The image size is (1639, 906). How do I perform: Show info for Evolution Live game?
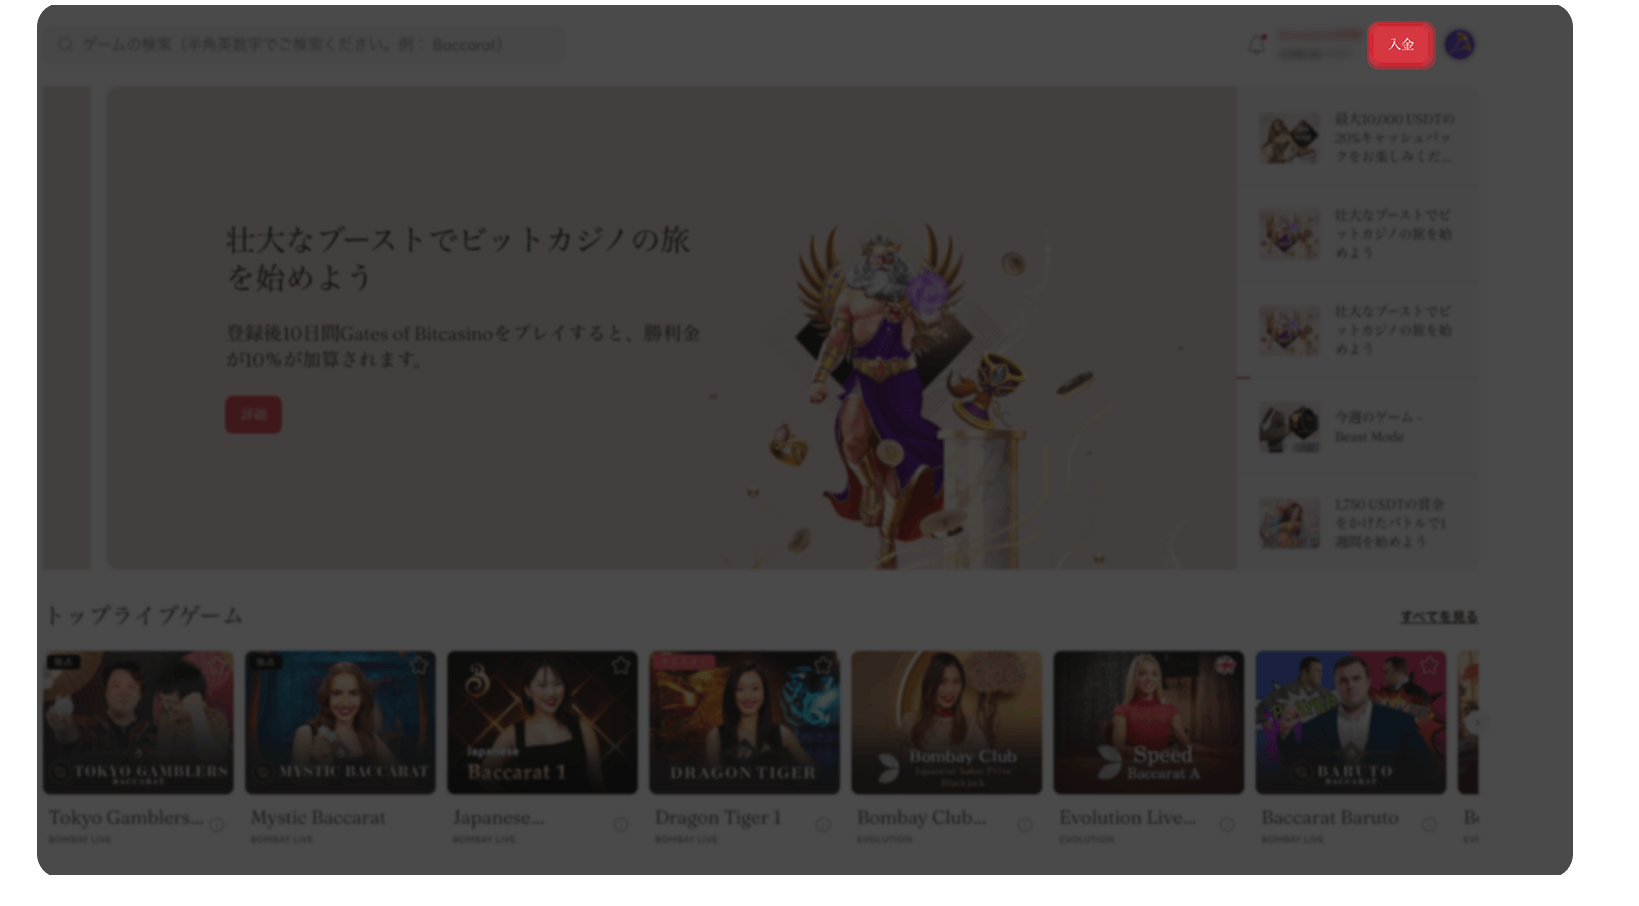pyautogui.click(x=1227, y=825)
